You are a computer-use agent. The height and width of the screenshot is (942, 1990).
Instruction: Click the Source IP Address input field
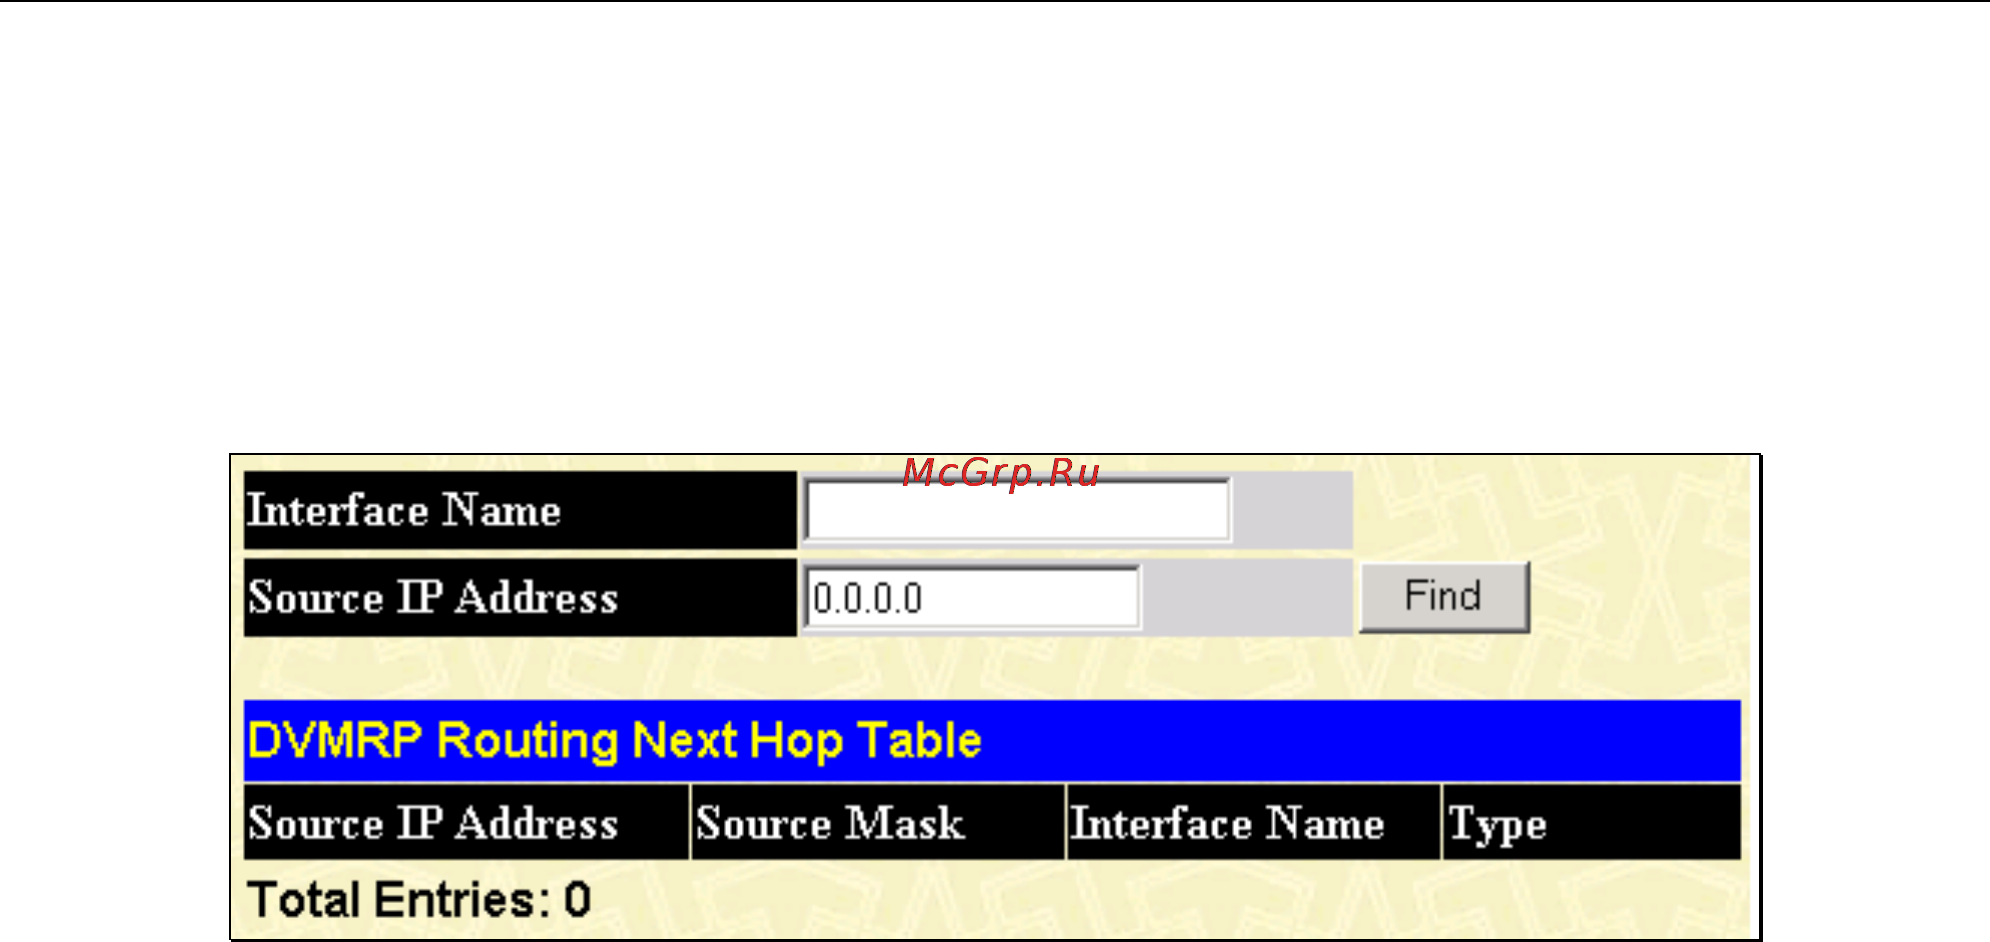point(972,597)
